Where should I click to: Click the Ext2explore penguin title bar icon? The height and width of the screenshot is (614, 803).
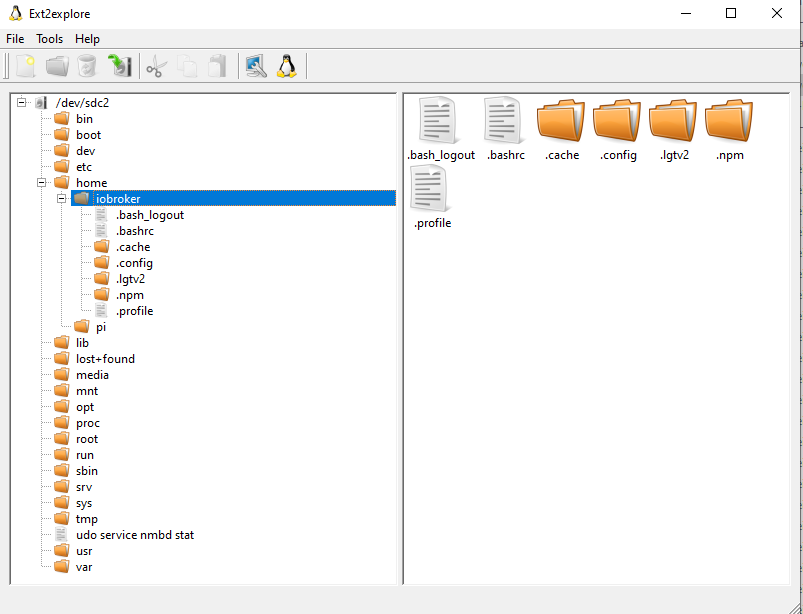15,13
